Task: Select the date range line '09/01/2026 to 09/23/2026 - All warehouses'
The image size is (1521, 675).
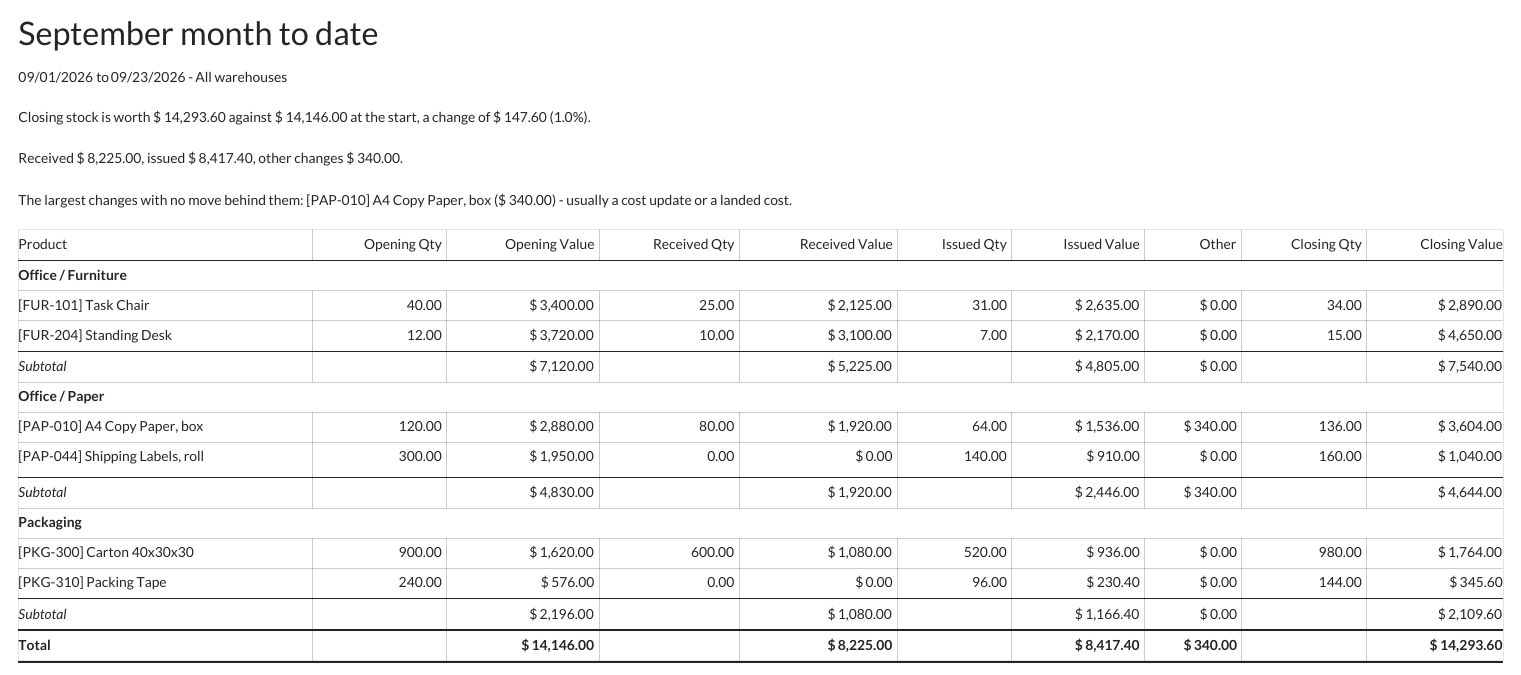Action: [x=153, y=77]
